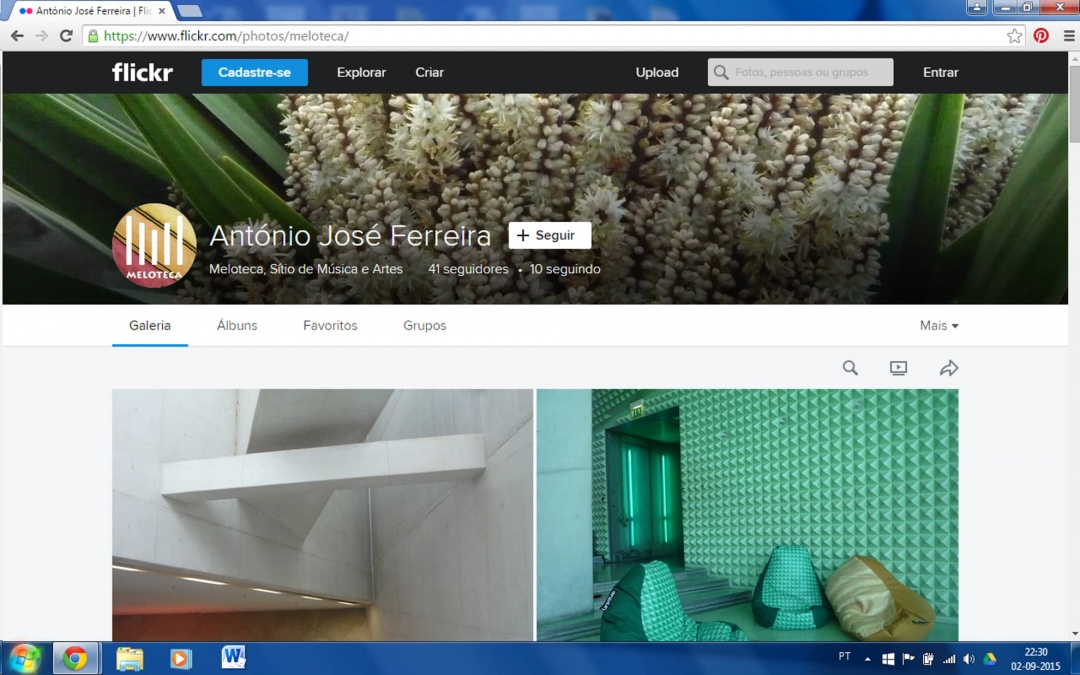Click the Cadastre-se sign-up button
Image resolution: width=1080 pixels, height=675 pixels.
tap(254, 72)
